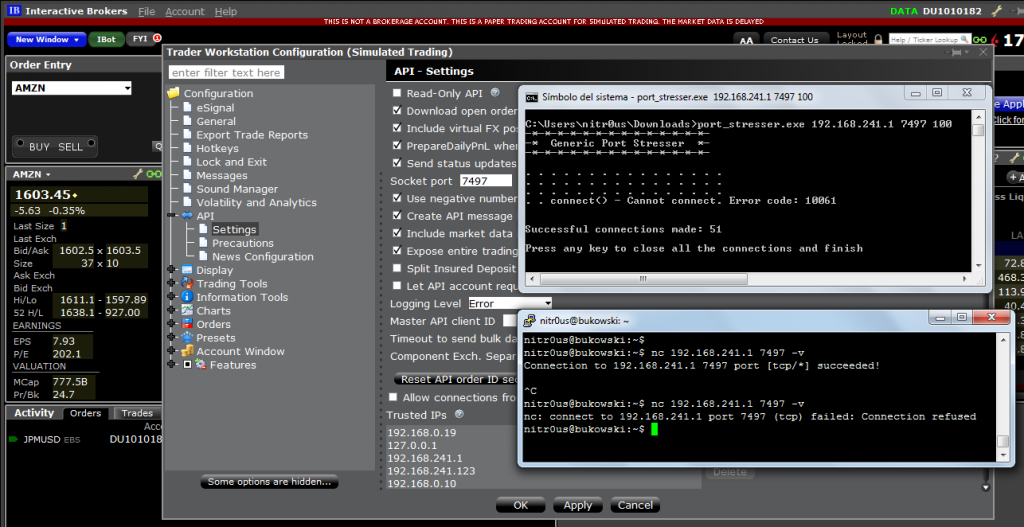
Task: Click the Cancel button
Action: click(635, 505)
